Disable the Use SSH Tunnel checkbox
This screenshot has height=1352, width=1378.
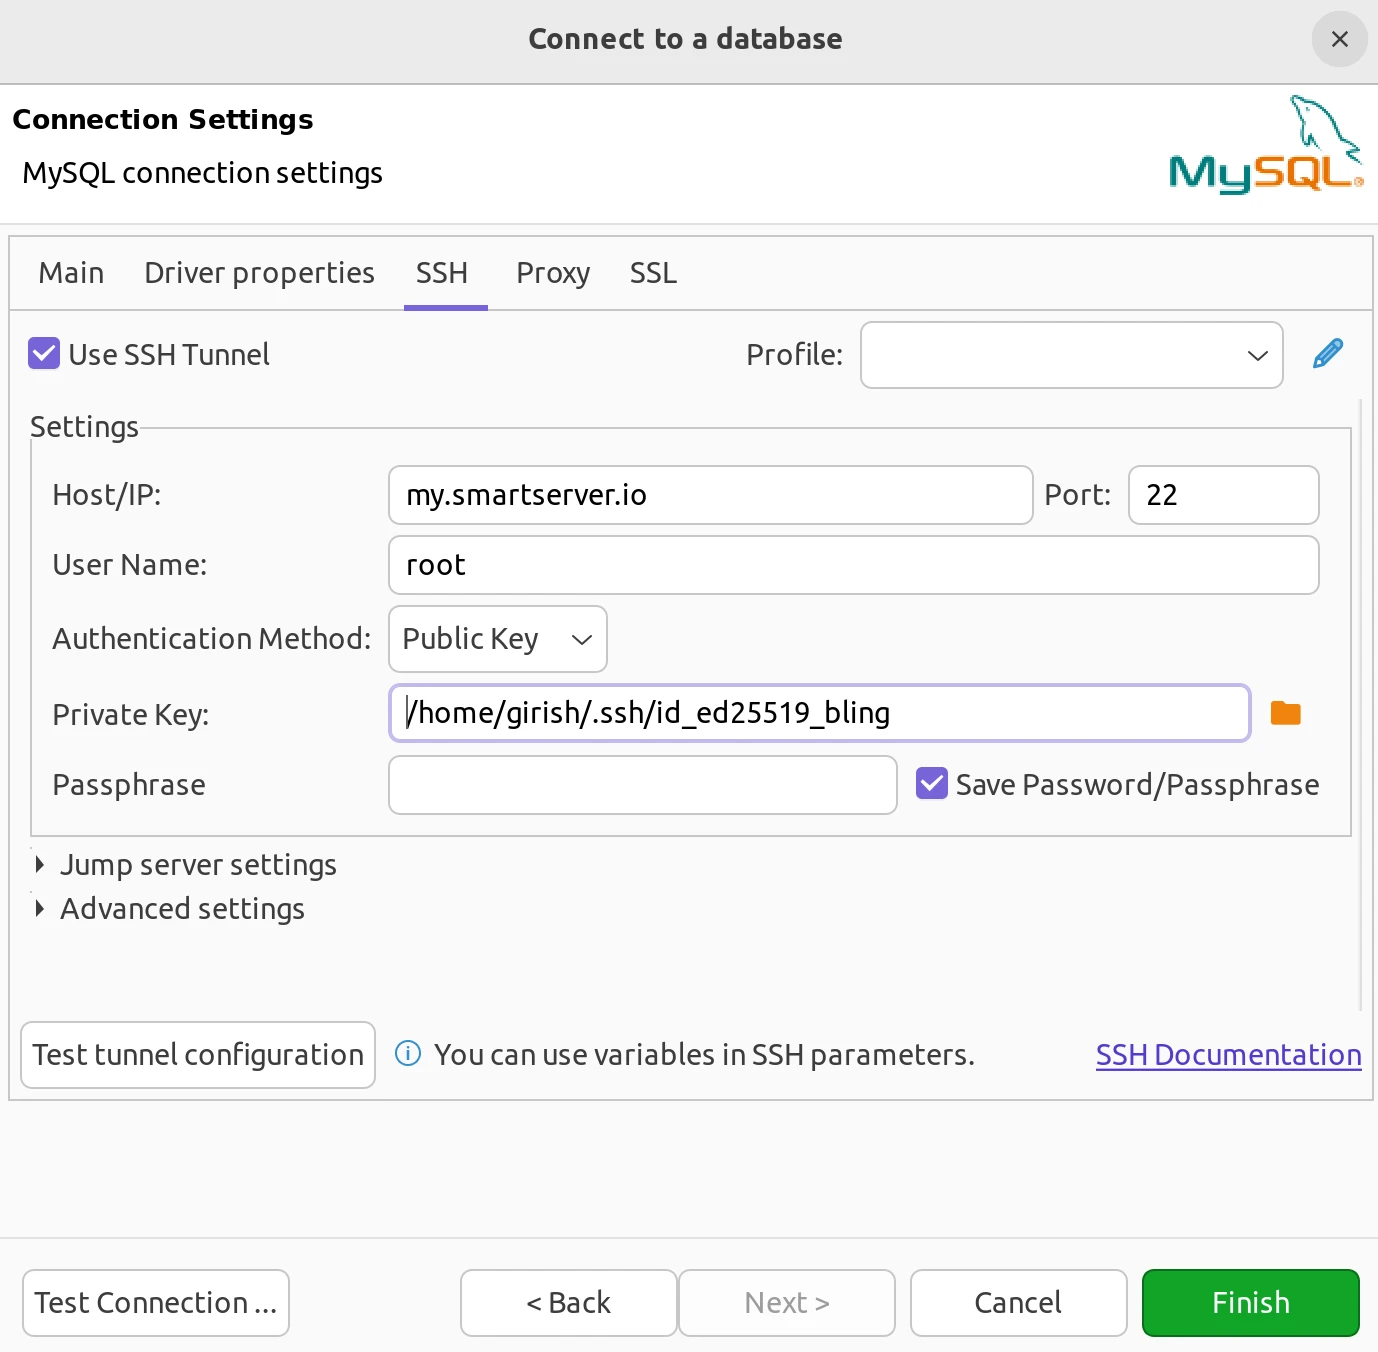(x=43, y=354)
